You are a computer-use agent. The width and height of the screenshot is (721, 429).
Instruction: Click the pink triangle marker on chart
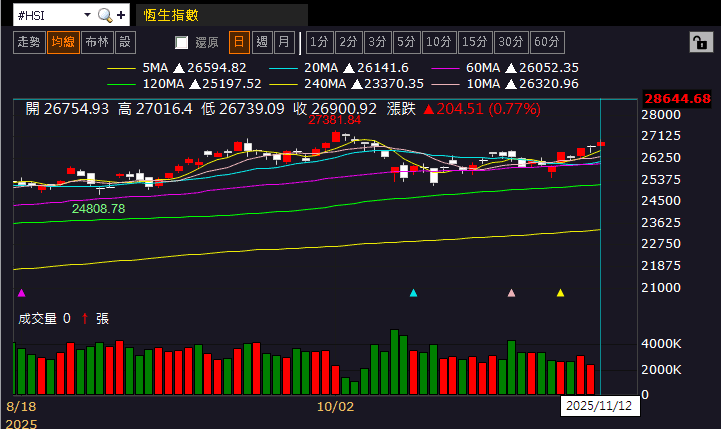click(x=511, y=293)
